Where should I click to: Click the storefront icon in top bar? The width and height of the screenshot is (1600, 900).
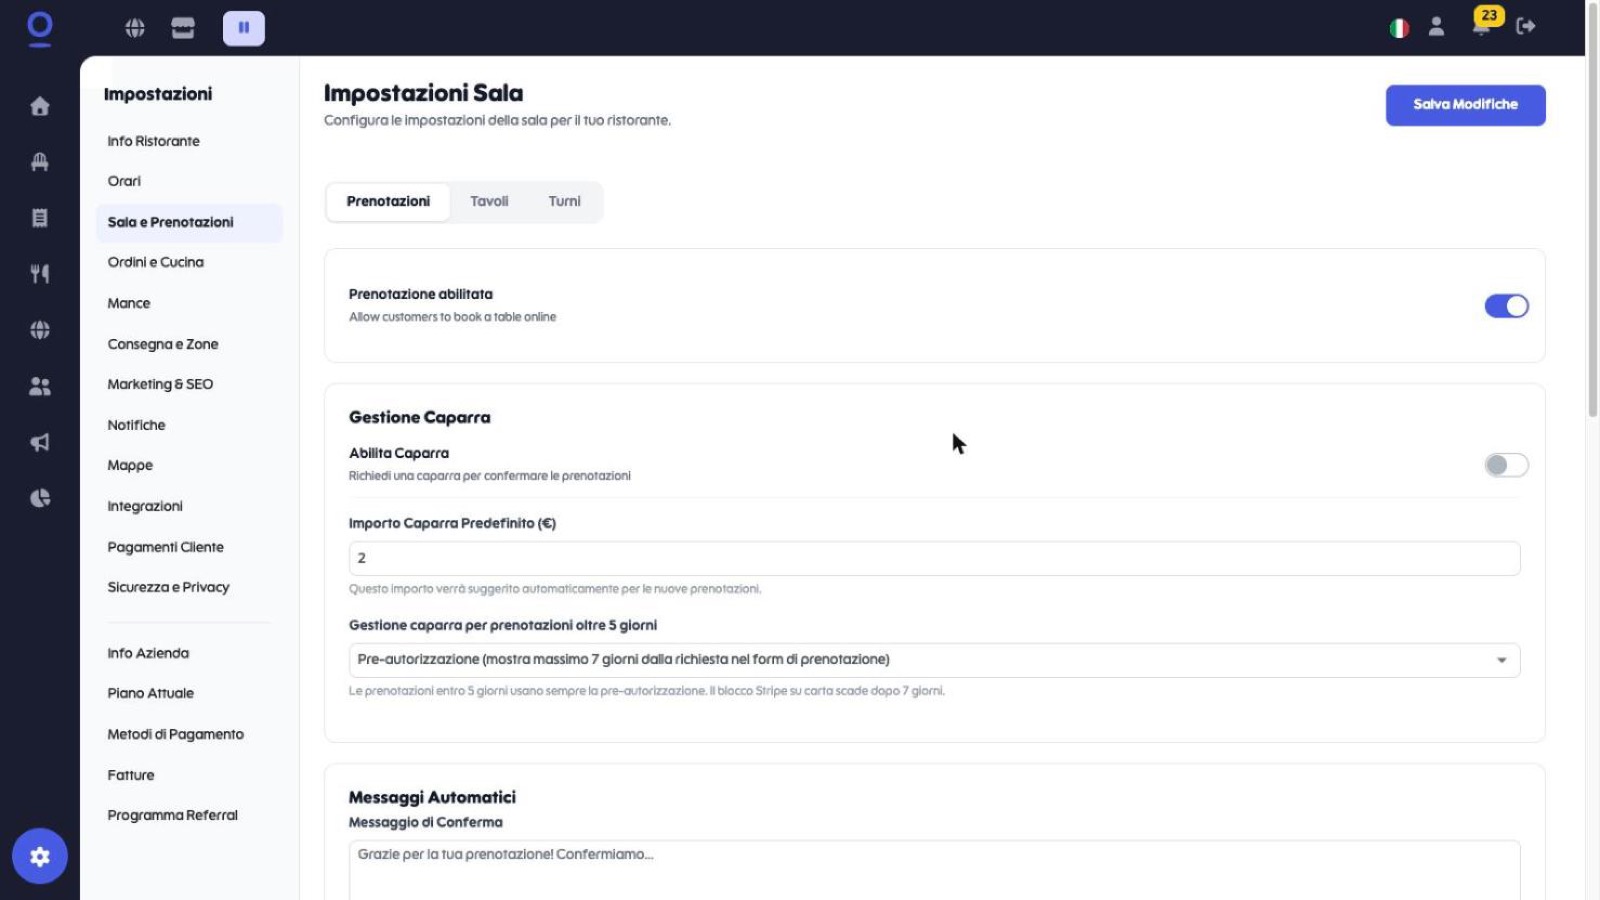point(183,28)
